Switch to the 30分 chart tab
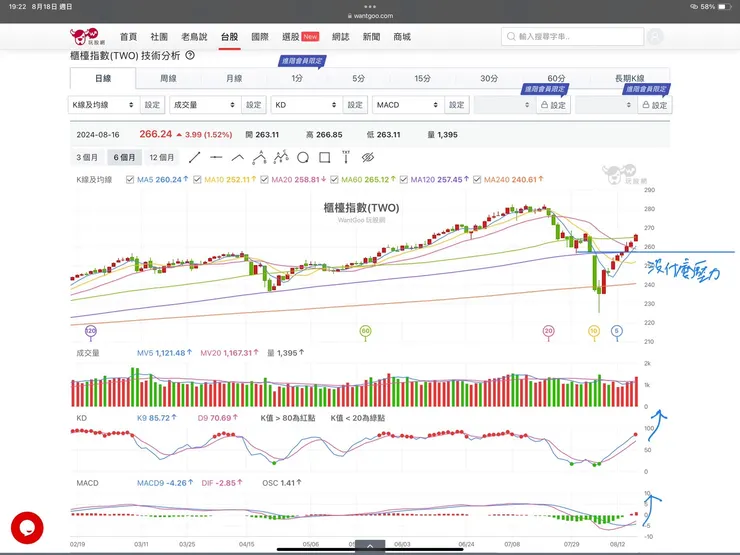Image resolution: width=740 pixels, height=555 pixels. pos(489,78)
